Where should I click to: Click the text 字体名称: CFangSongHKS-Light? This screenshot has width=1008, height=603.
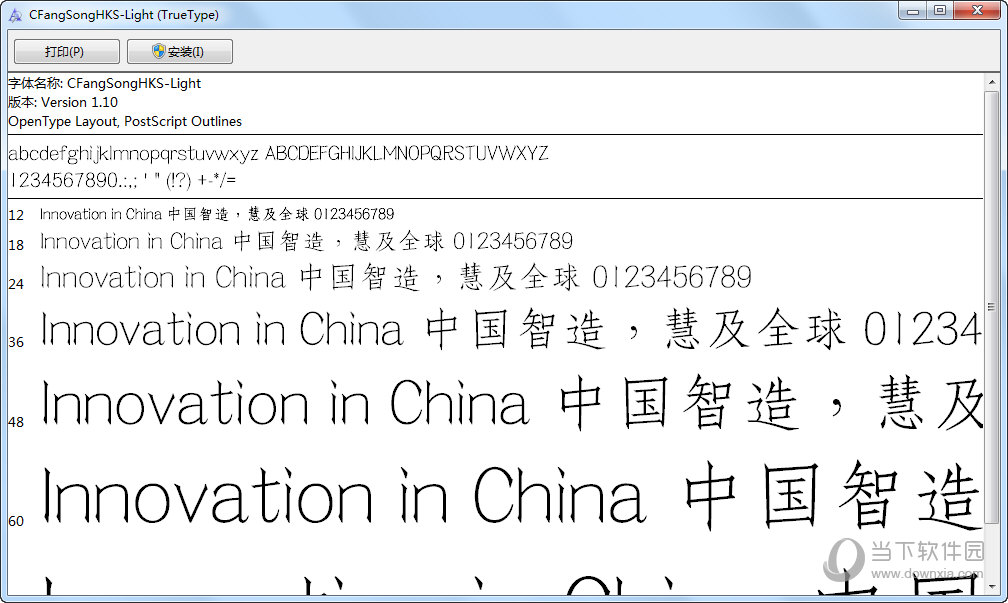pos(105,84)
